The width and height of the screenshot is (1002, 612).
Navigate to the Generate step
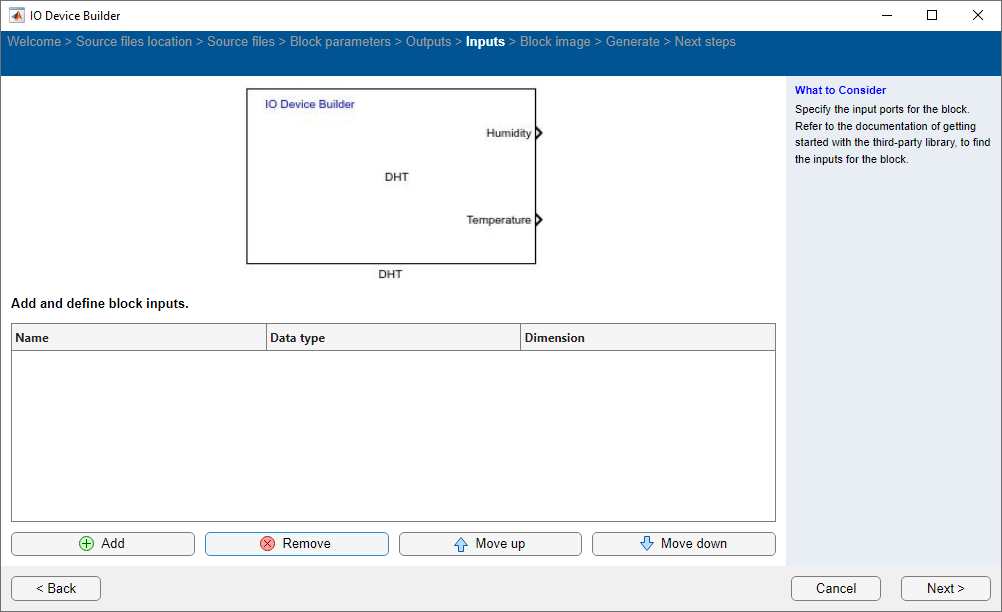(x=632, y=41)
